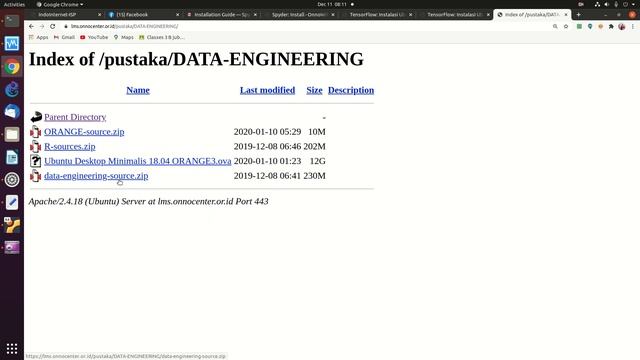Open the YouTube bookmark
Screen dimensions: 640x360
tap(94, 37)
